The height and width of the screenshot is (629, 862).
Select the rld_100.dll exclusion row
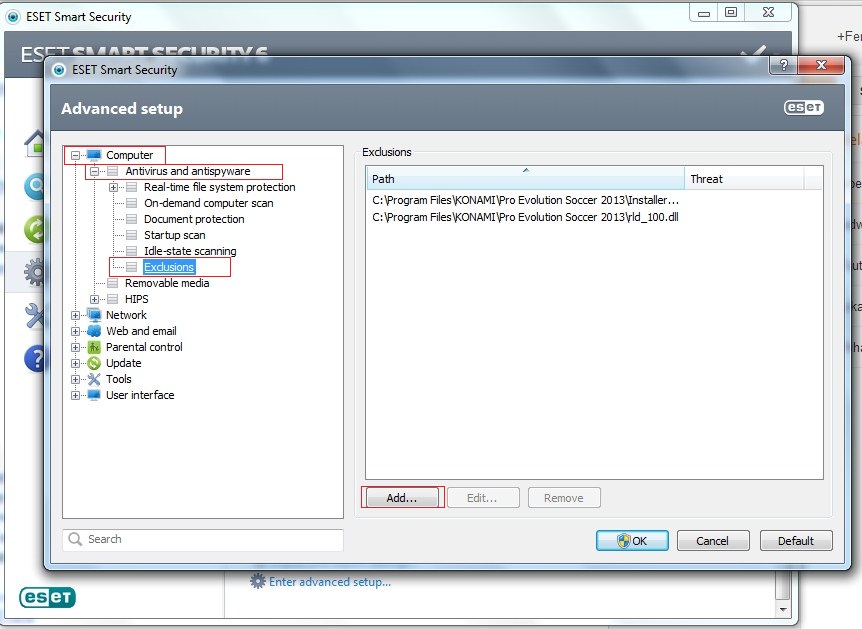(x=526, y=217)
